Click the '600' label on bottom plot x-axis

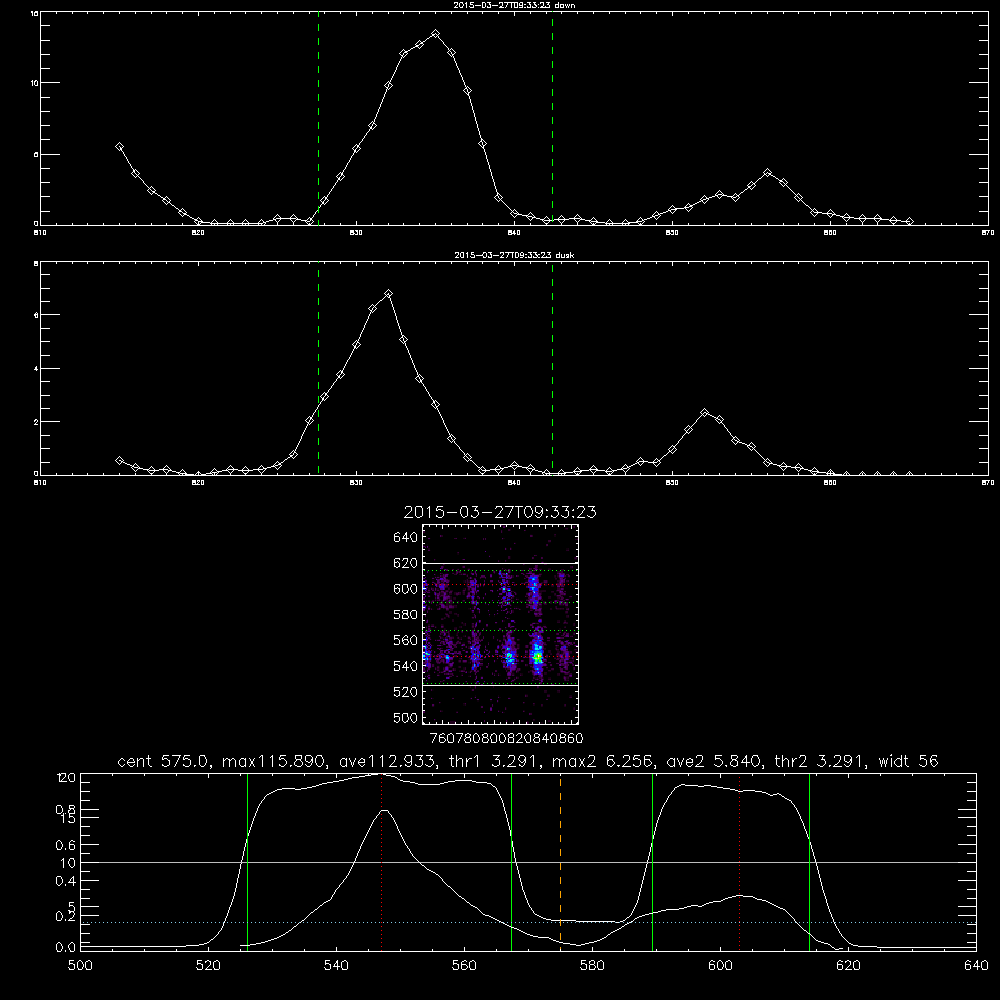tap(720, 966)
